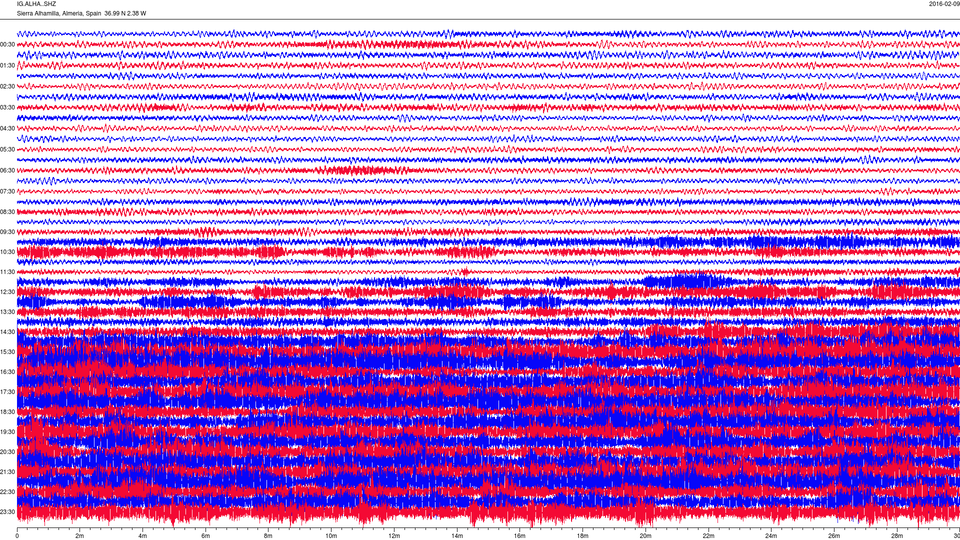Click the 10m tick on minute axis

click(331, 536)
